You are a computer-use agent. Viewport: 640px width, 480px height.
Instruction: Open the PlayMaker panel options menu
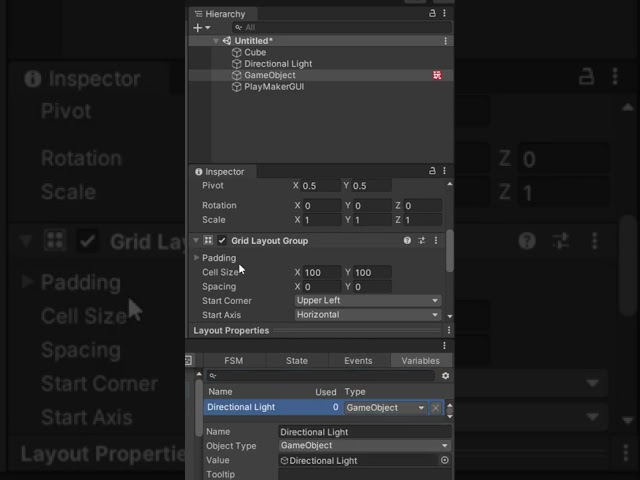tap(444, 346)
